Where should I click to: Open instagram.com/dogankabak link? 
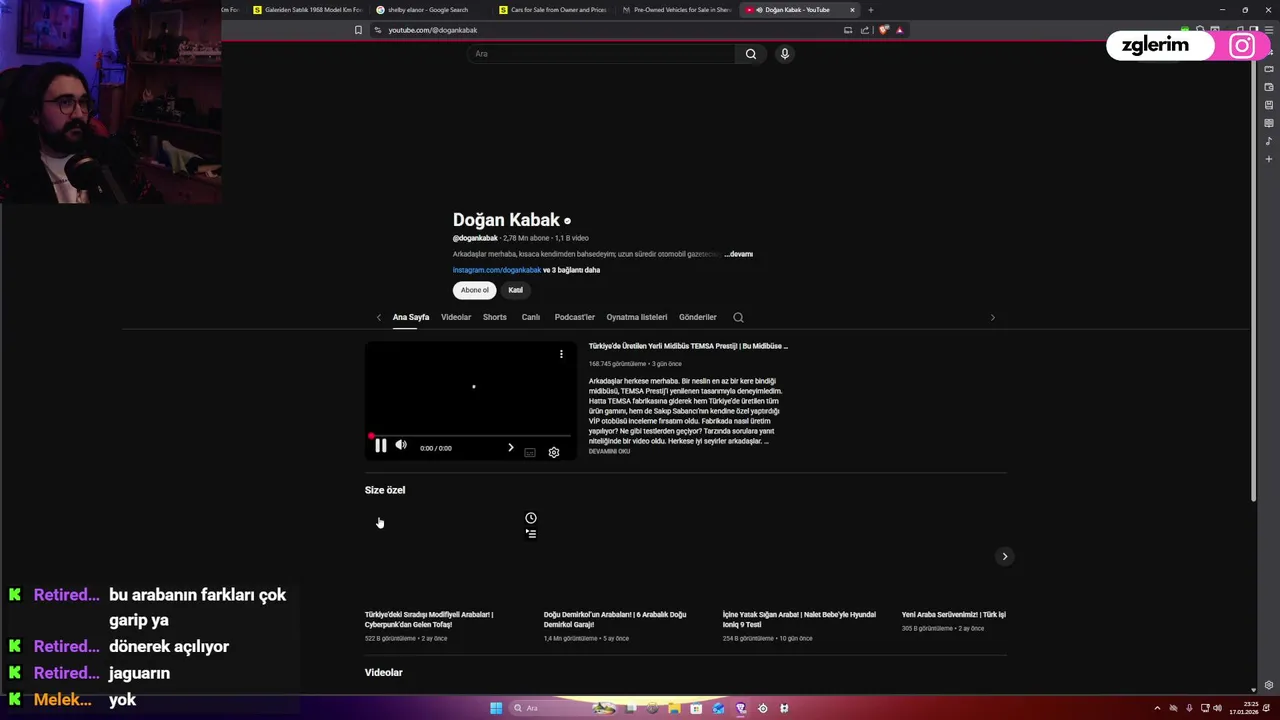tap(497, 270)
